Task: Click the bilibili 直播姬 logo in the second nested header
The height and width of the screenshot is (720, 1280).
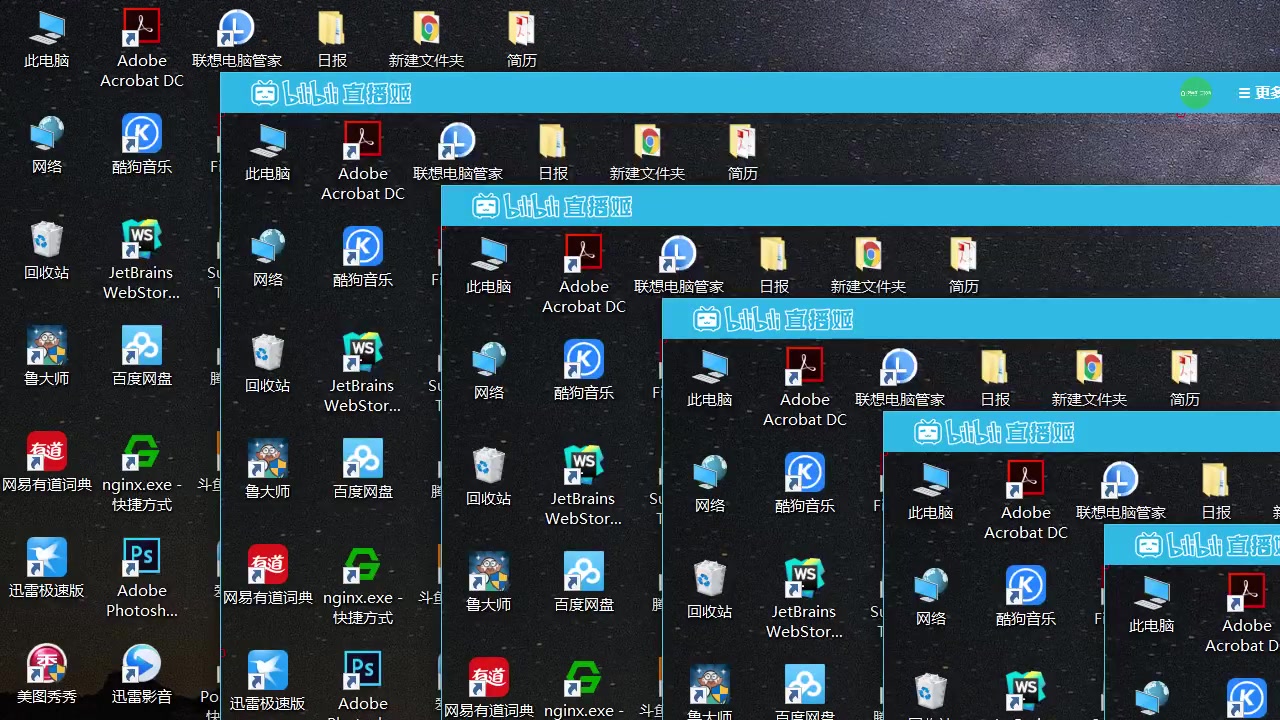Action: click(552, 207)
